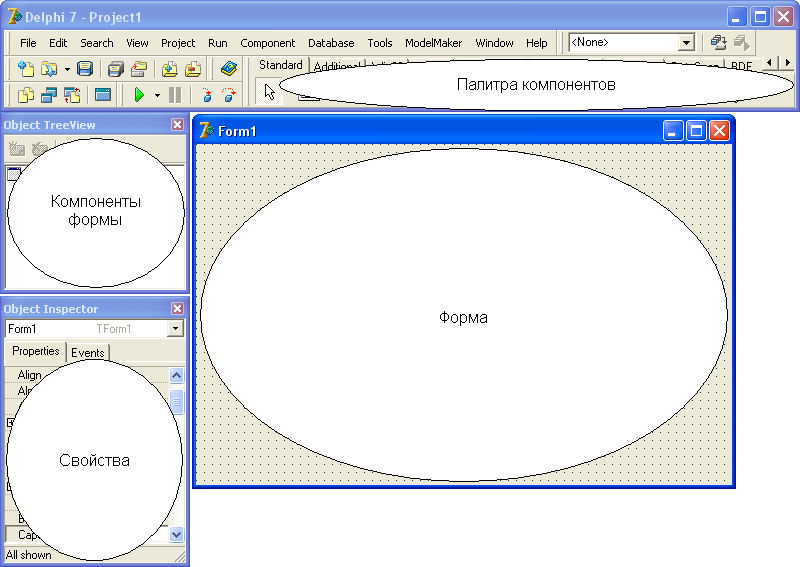Click the Open Project folder icon
Viewport: 800px width, 567px height.
[139, 69]
